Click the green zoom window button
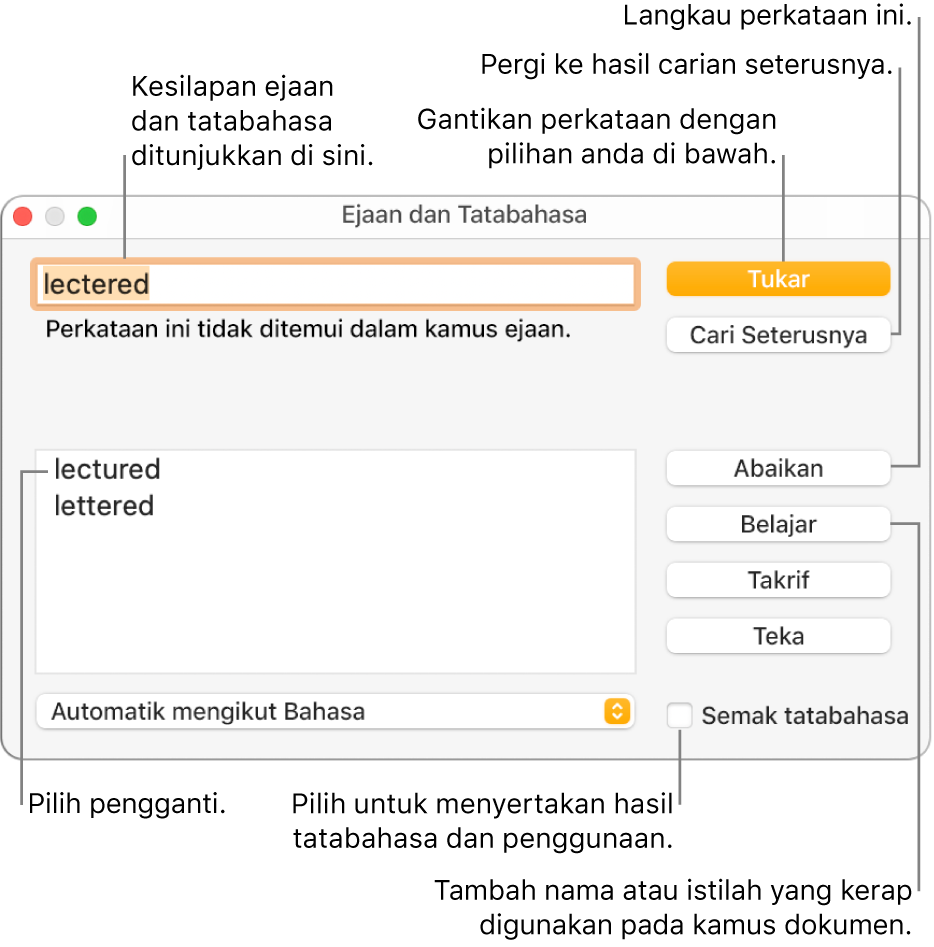 (87, 216)
